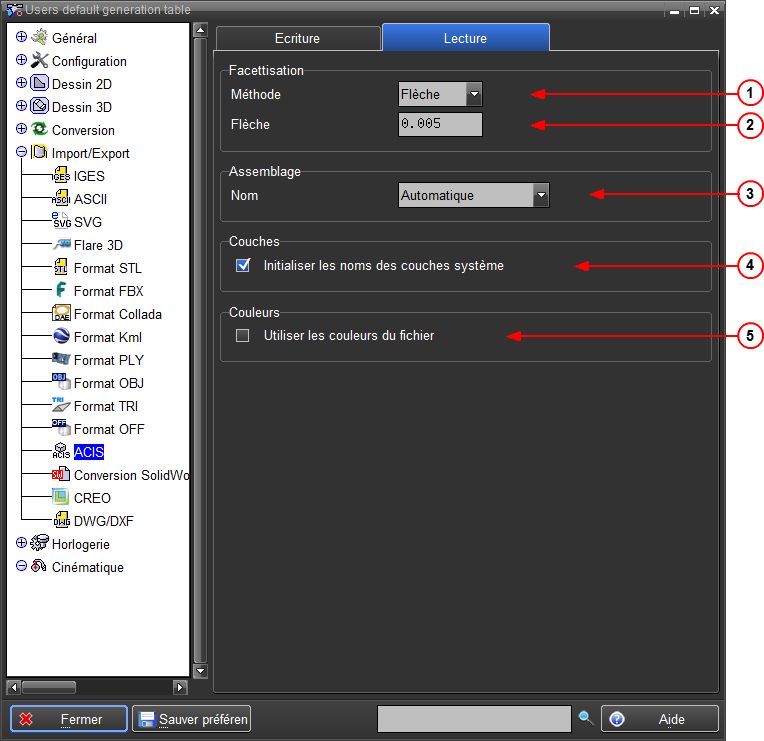764x741 pixels.
Task: Switch to the Ecriture tab
Action: (x=297, y=38)
